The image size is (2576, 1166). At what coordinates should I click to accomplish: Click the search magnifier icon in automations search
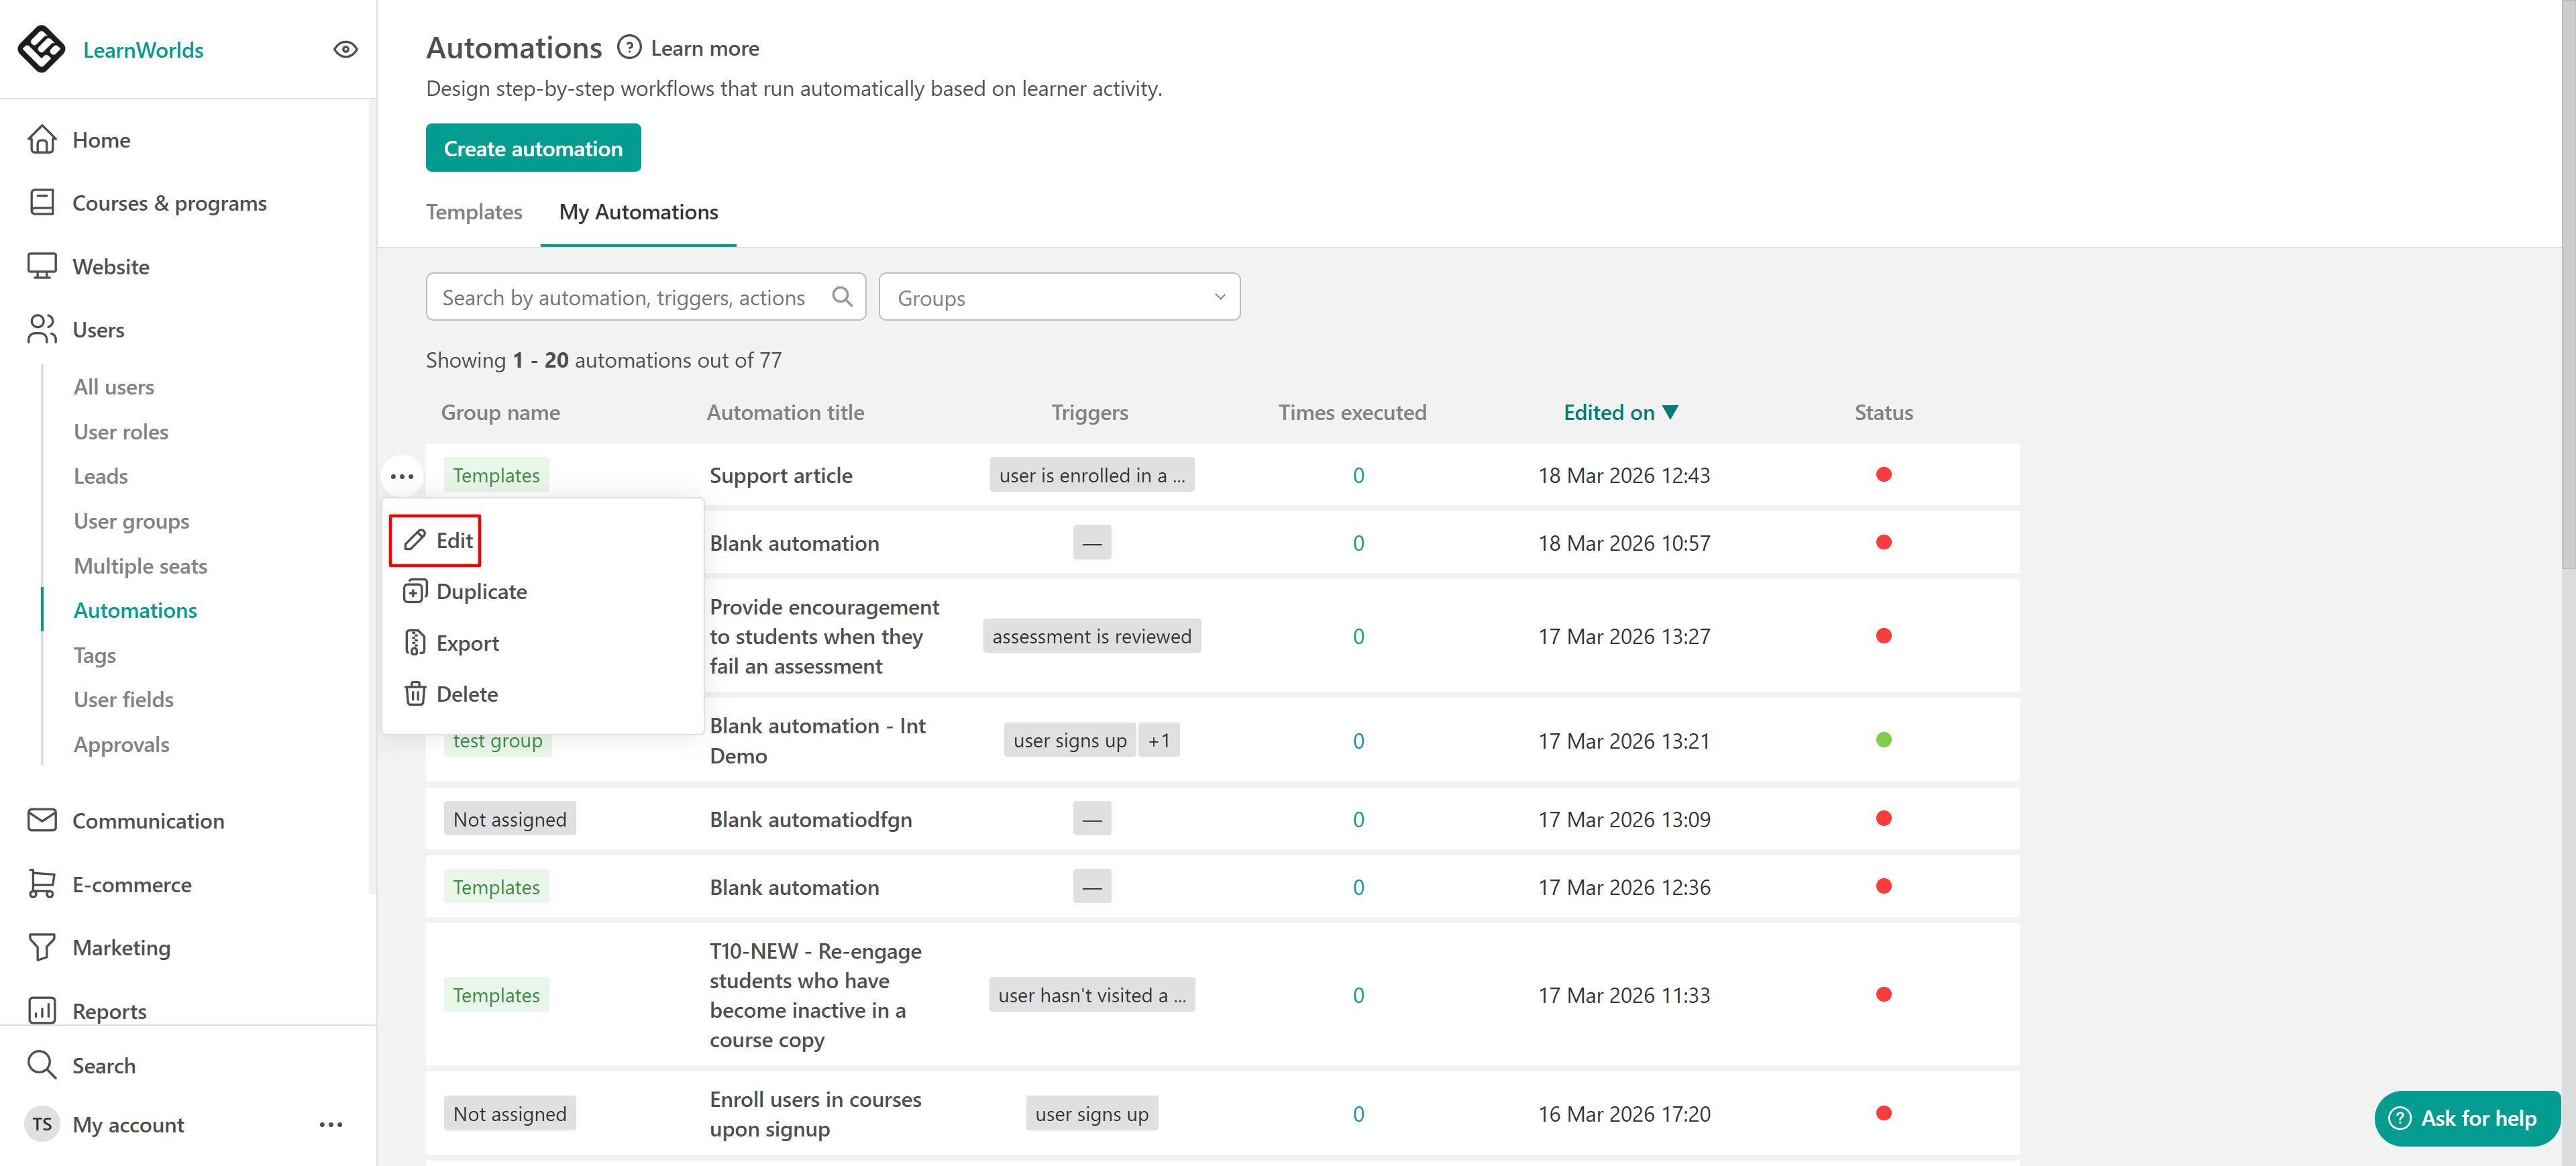[x=842, y=297]
